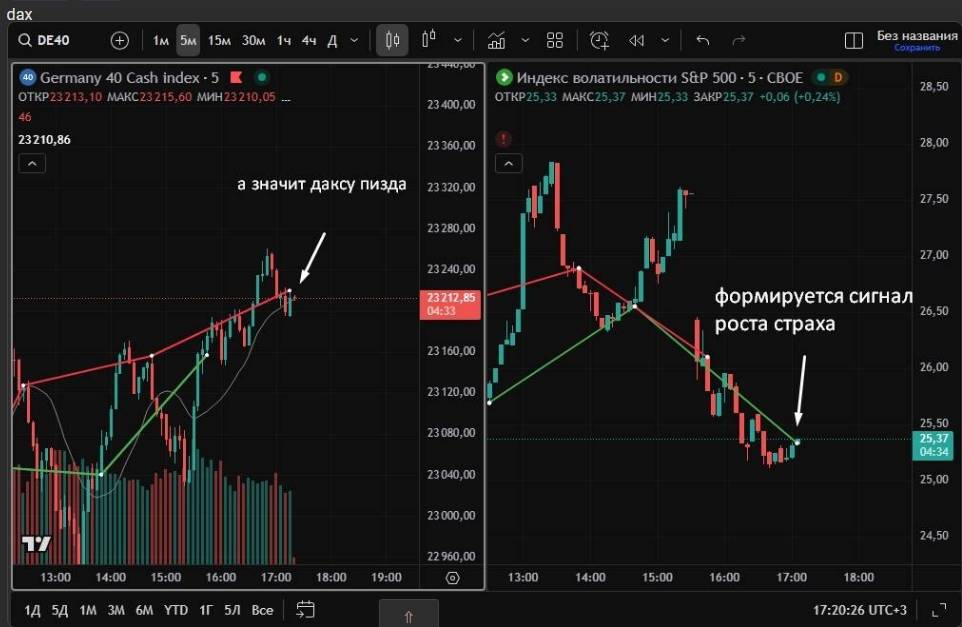Open the chart layout selection icon
The width and height of the screenshot is (962, 627).
[854, 41]
